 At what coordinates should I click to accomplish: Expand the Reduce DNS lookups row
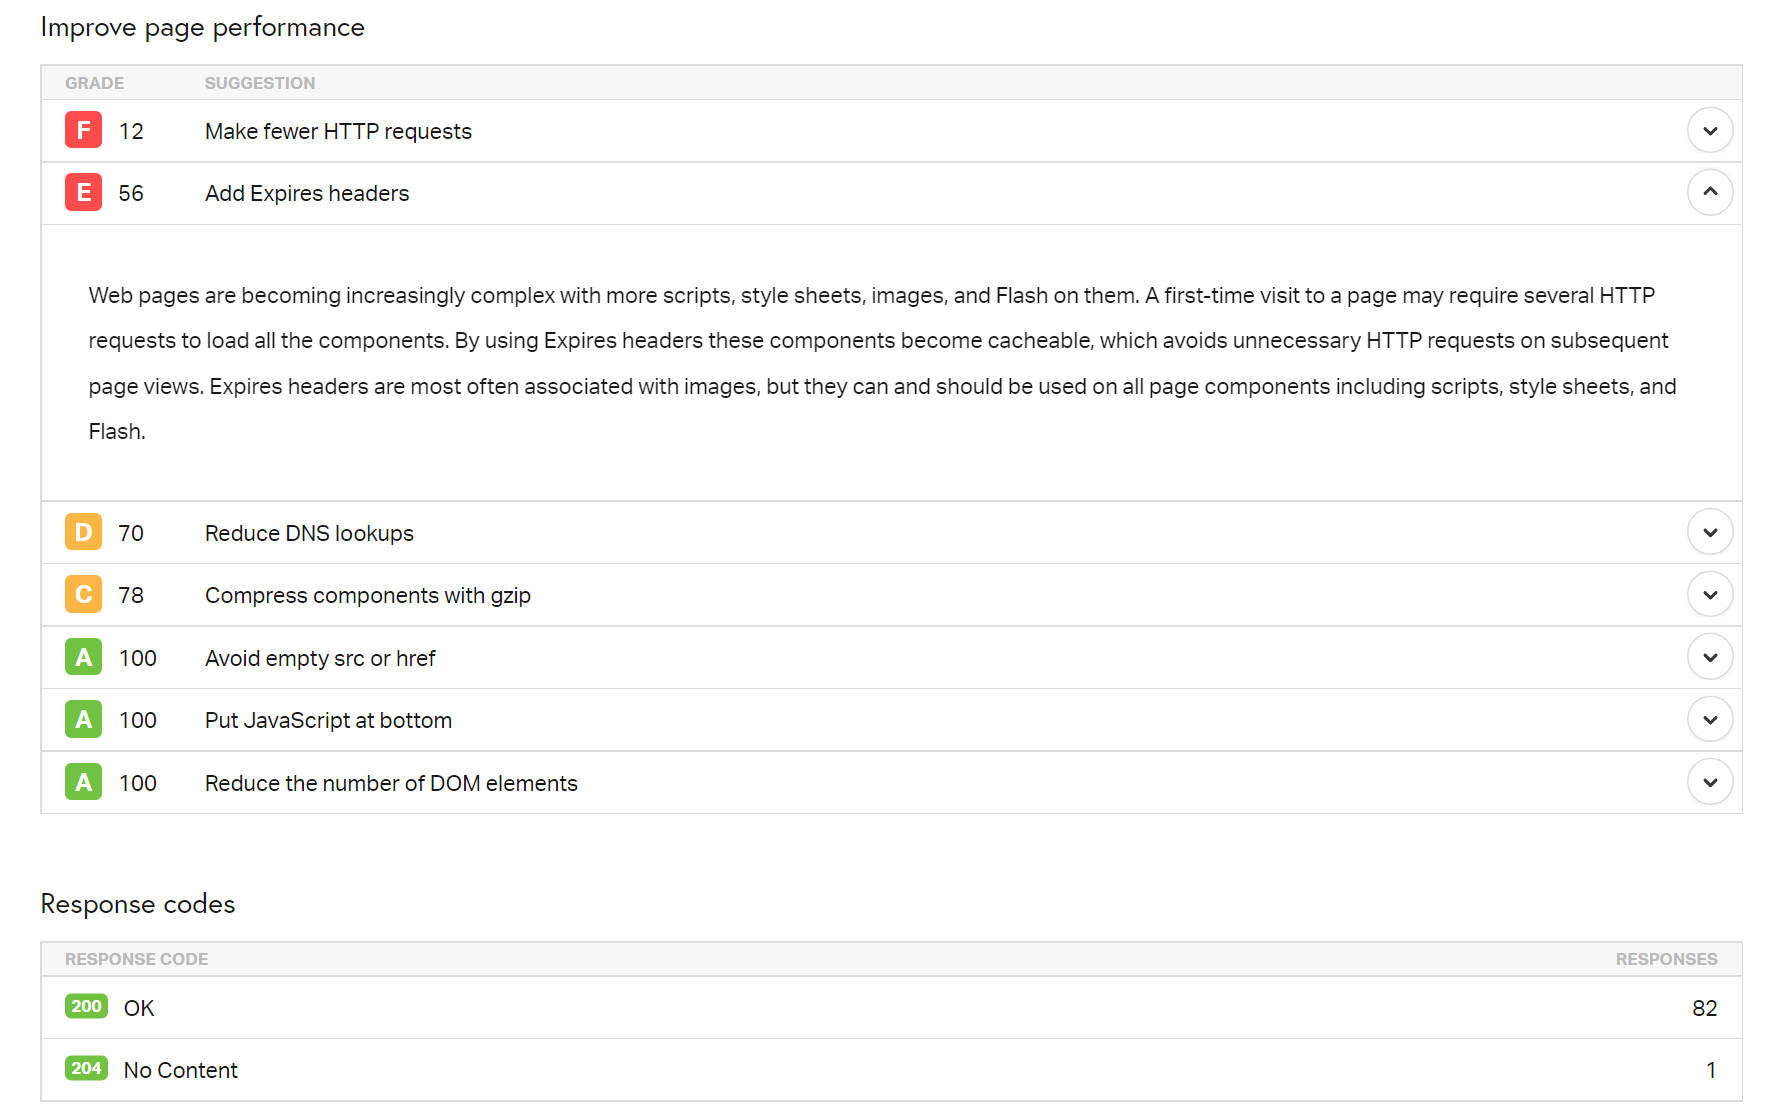tap(1710, 532)
